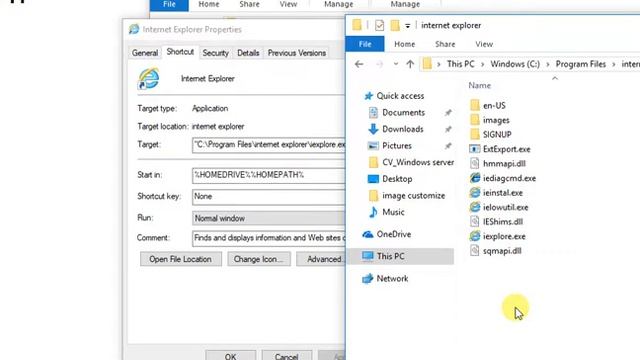The image size is (640, 360).
Task: Open the File tab in internet explorer window
Action: [365, 44]
